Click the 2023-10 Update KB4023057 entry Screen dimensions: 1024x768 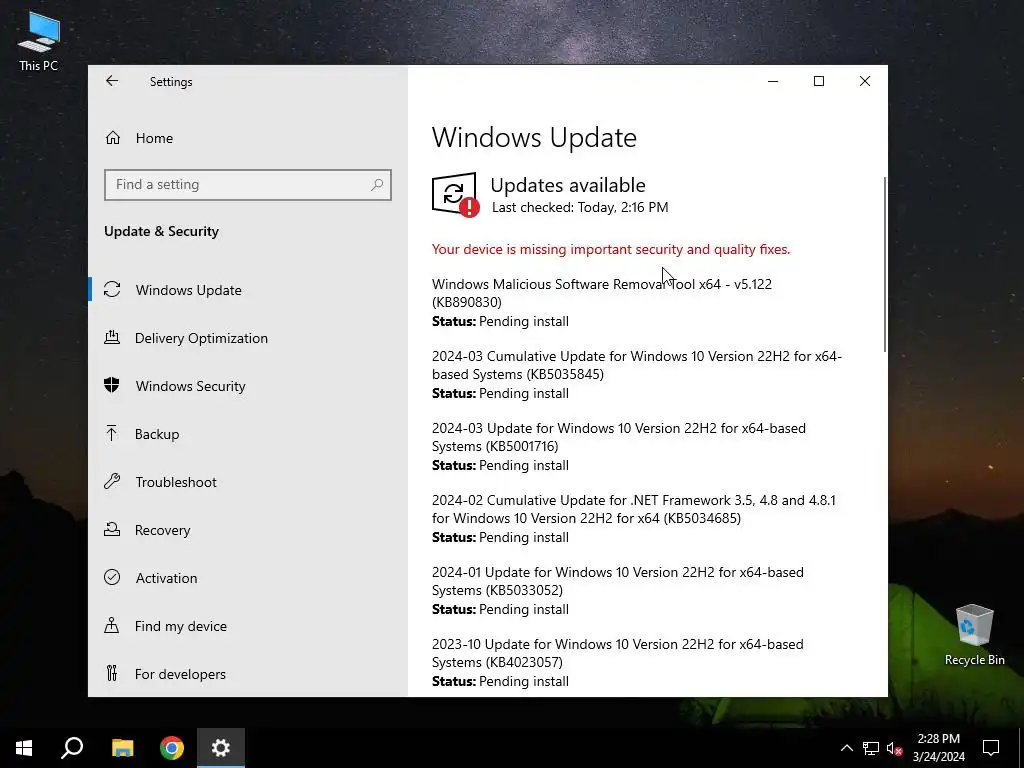point(618,652)
